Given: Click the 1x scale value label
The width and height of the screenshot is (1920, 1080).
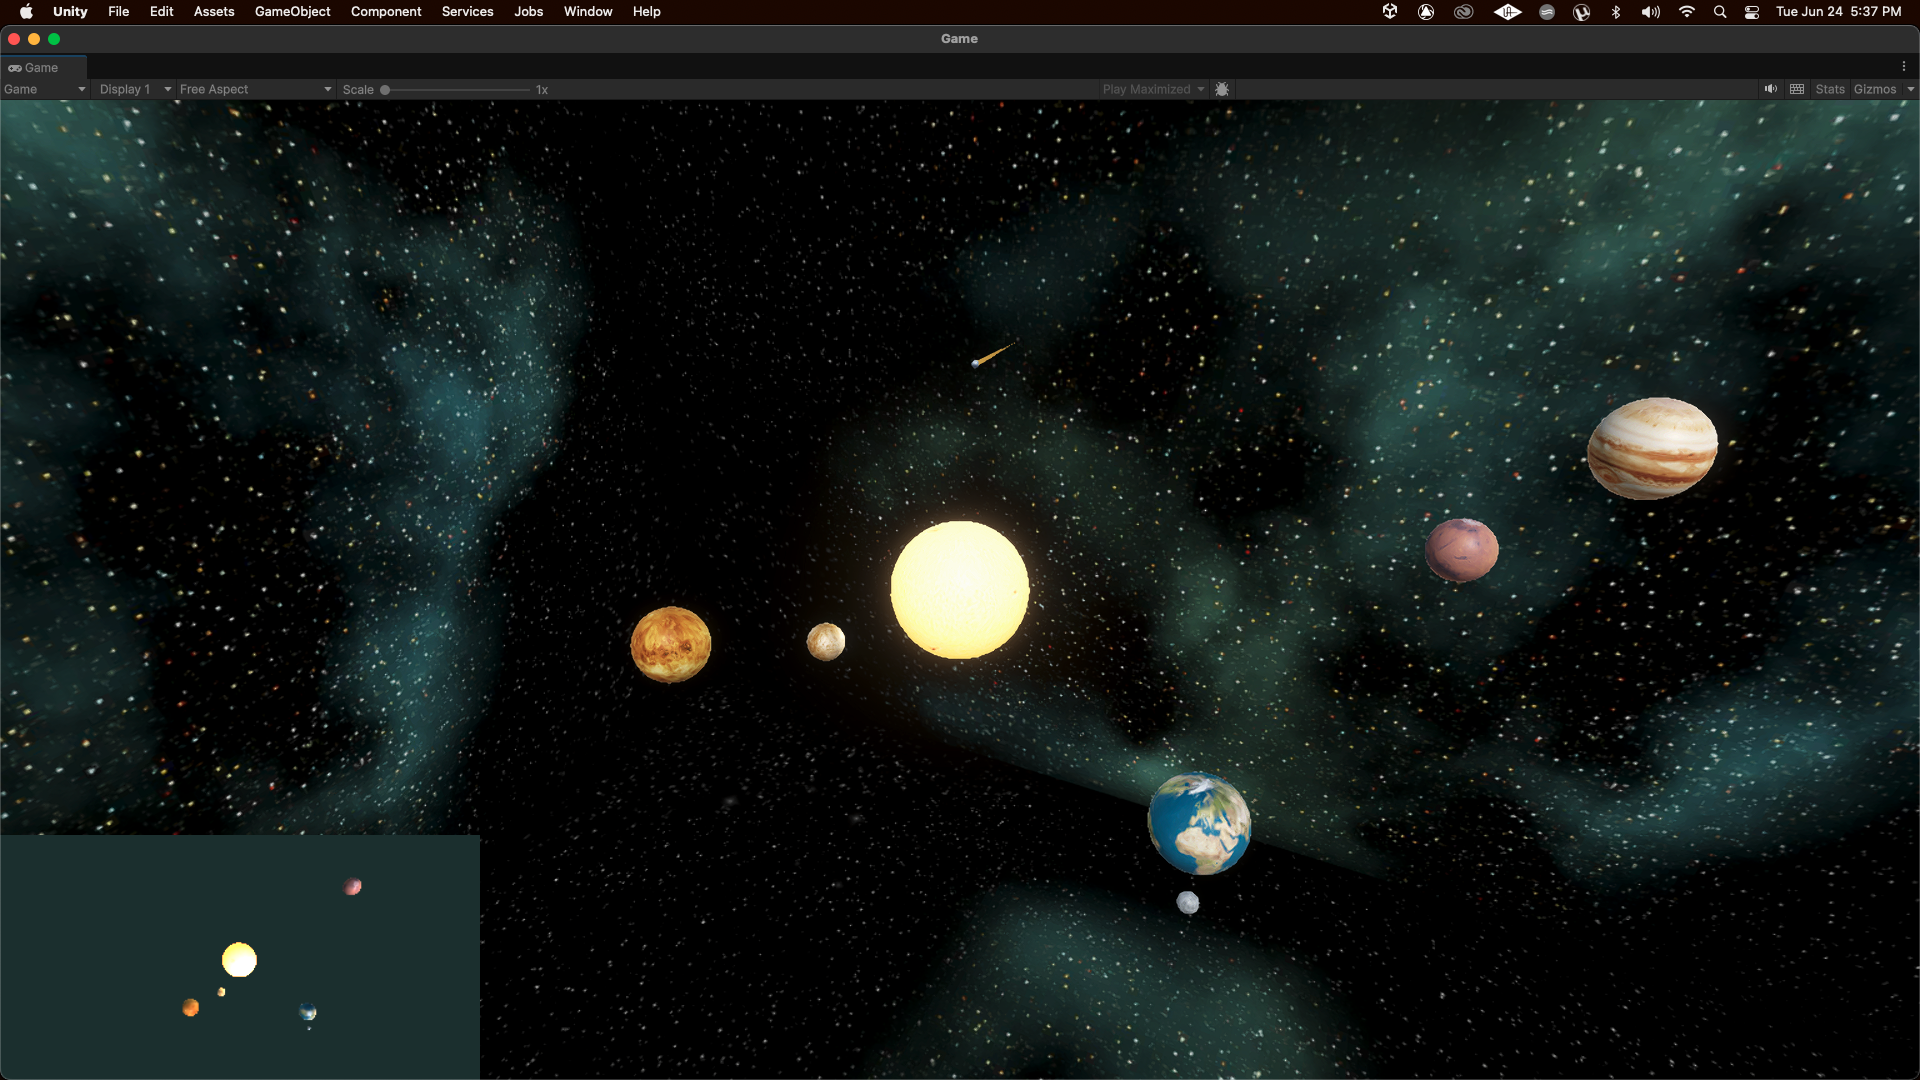Looking at the screenshot, I should (x=542, y=90).
